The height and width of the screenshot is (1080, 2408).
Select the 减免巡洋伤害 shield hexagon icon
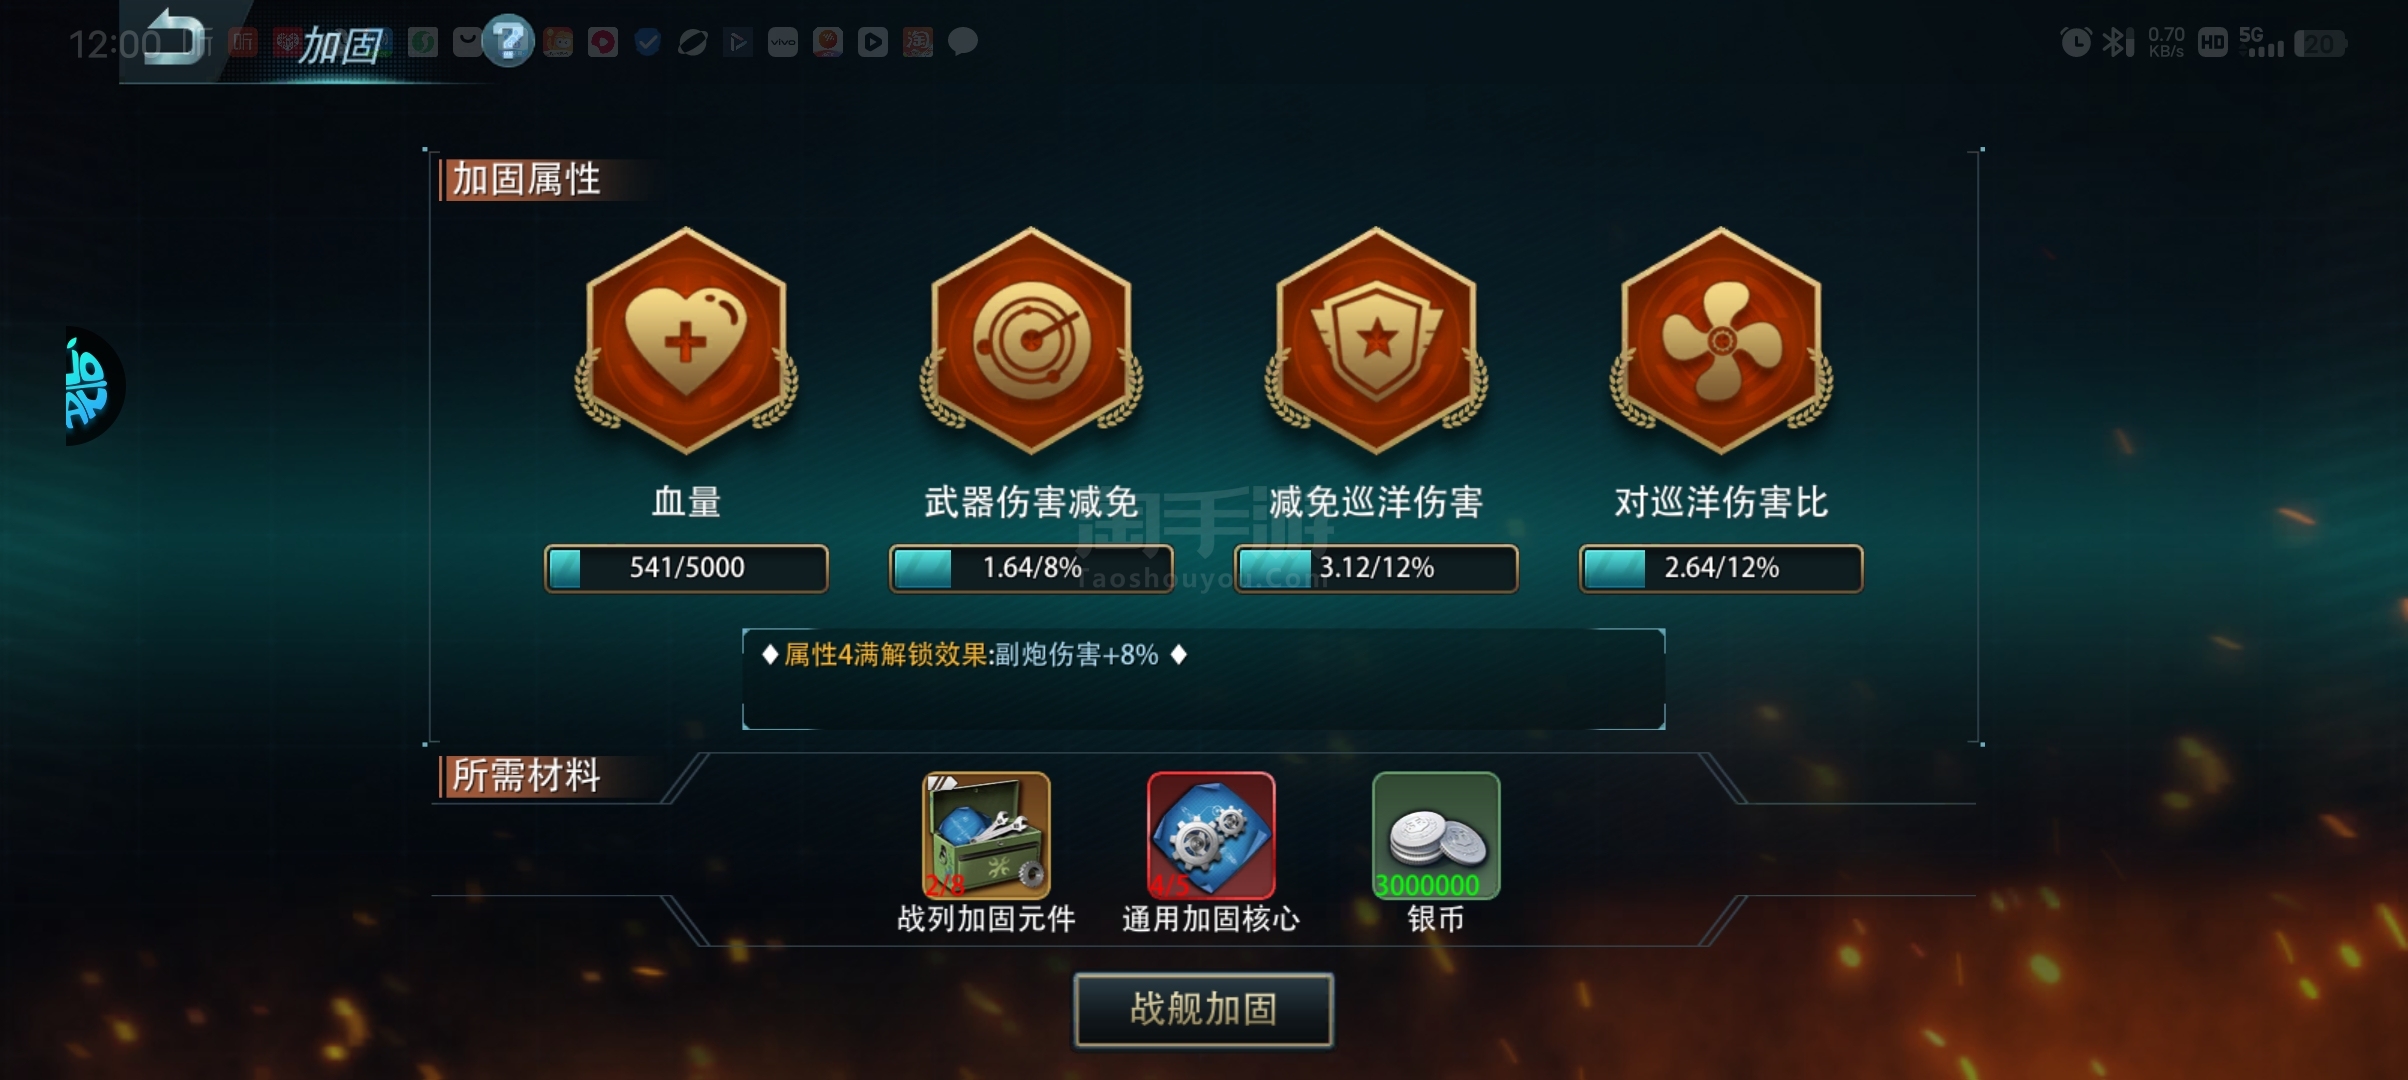click(1376, 341)
